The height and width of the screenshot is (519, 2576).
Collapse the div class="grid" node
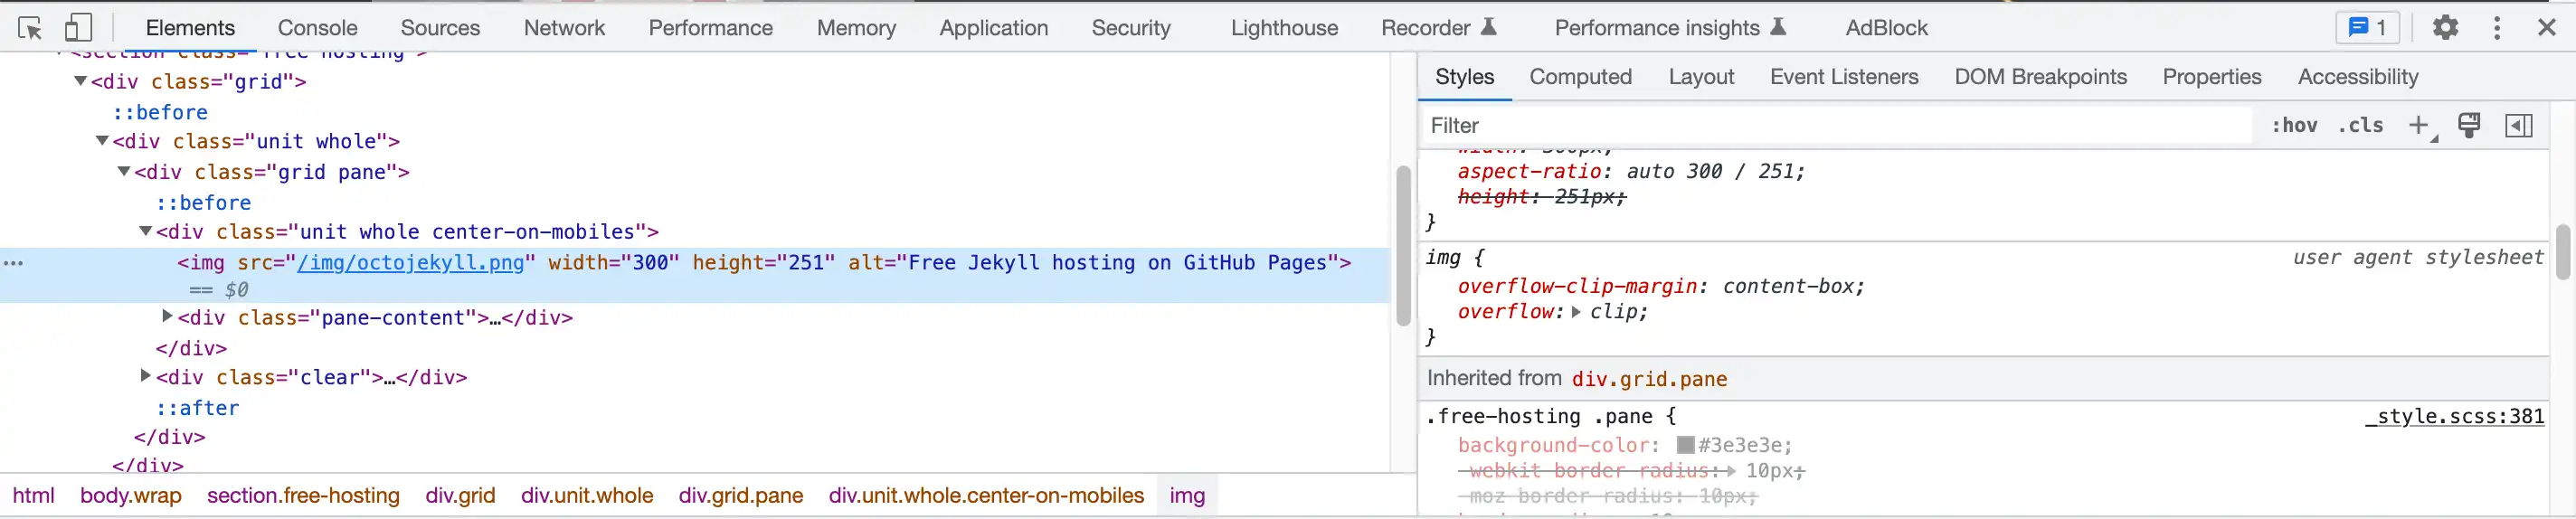(x=81, y=81)
